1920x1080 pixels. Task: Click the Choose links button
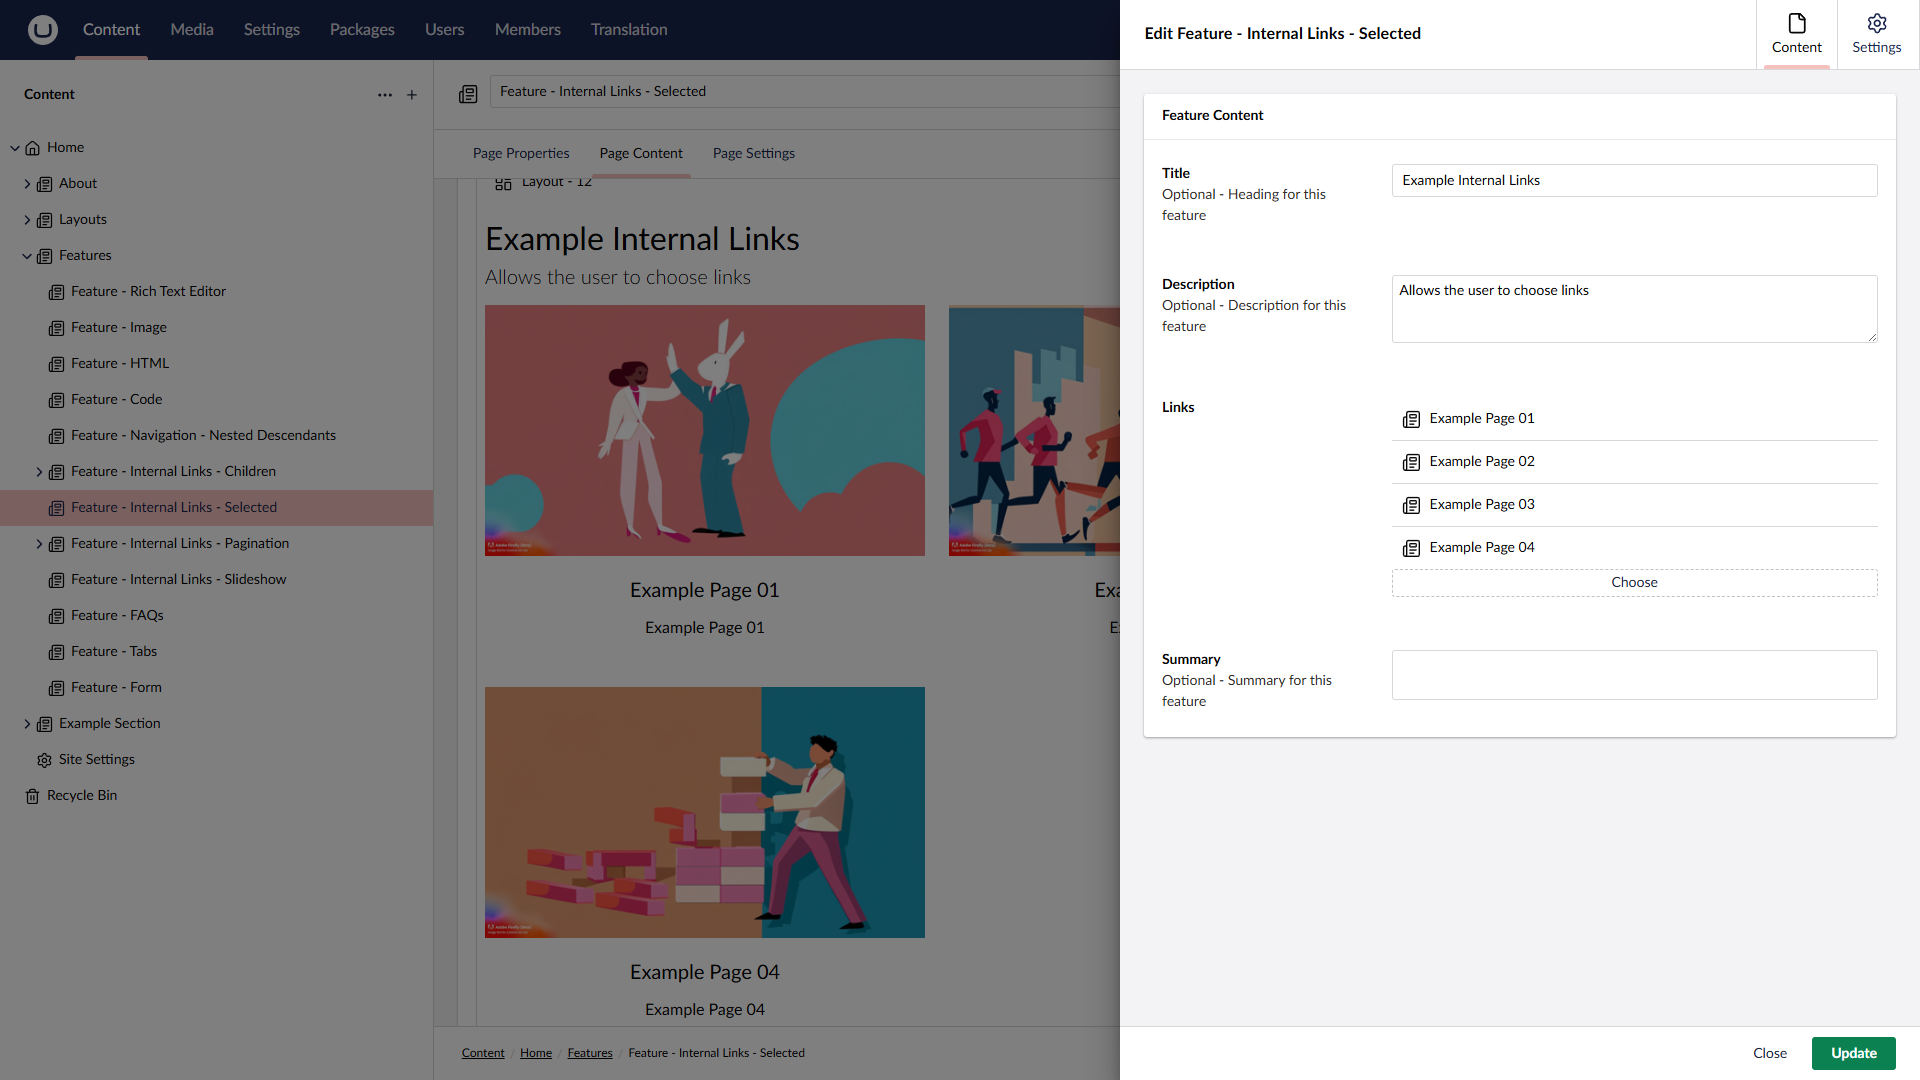(1633, 583)
